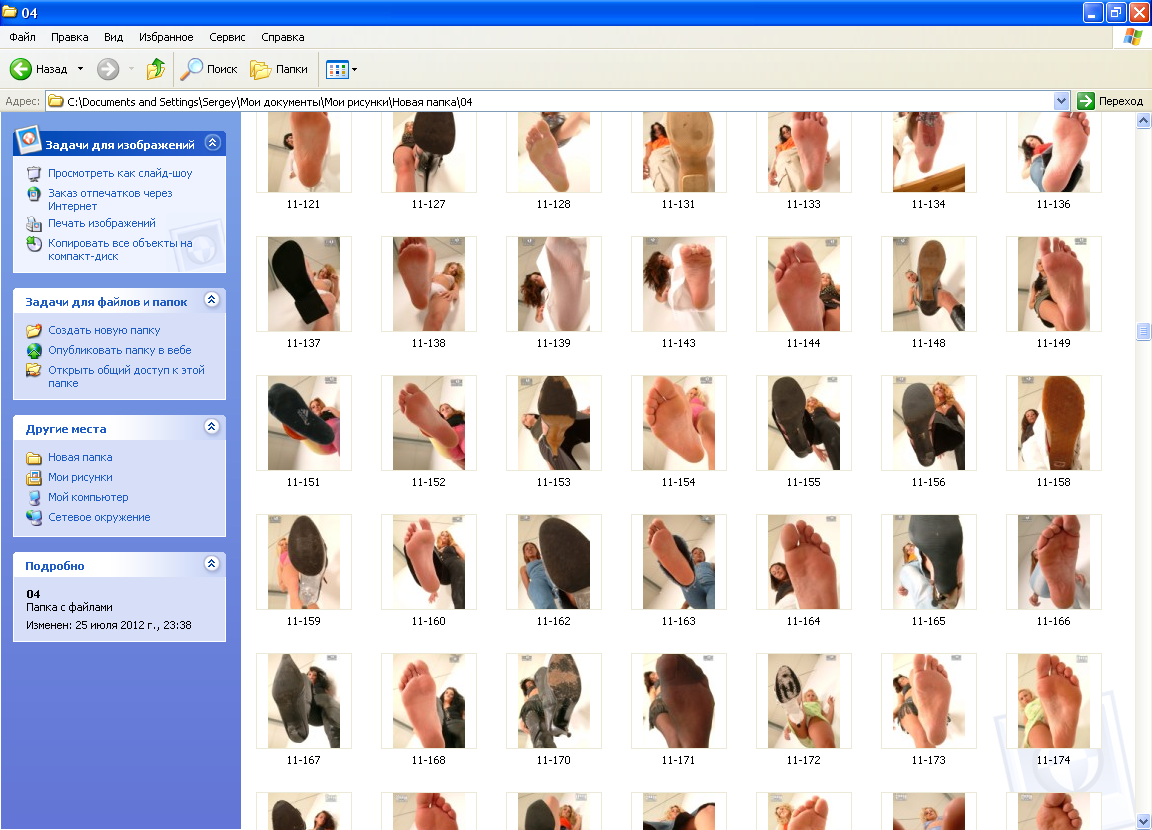Go up one folder level icon
This screenshot has height=830, width=1152.
click(x=156, y=69)
